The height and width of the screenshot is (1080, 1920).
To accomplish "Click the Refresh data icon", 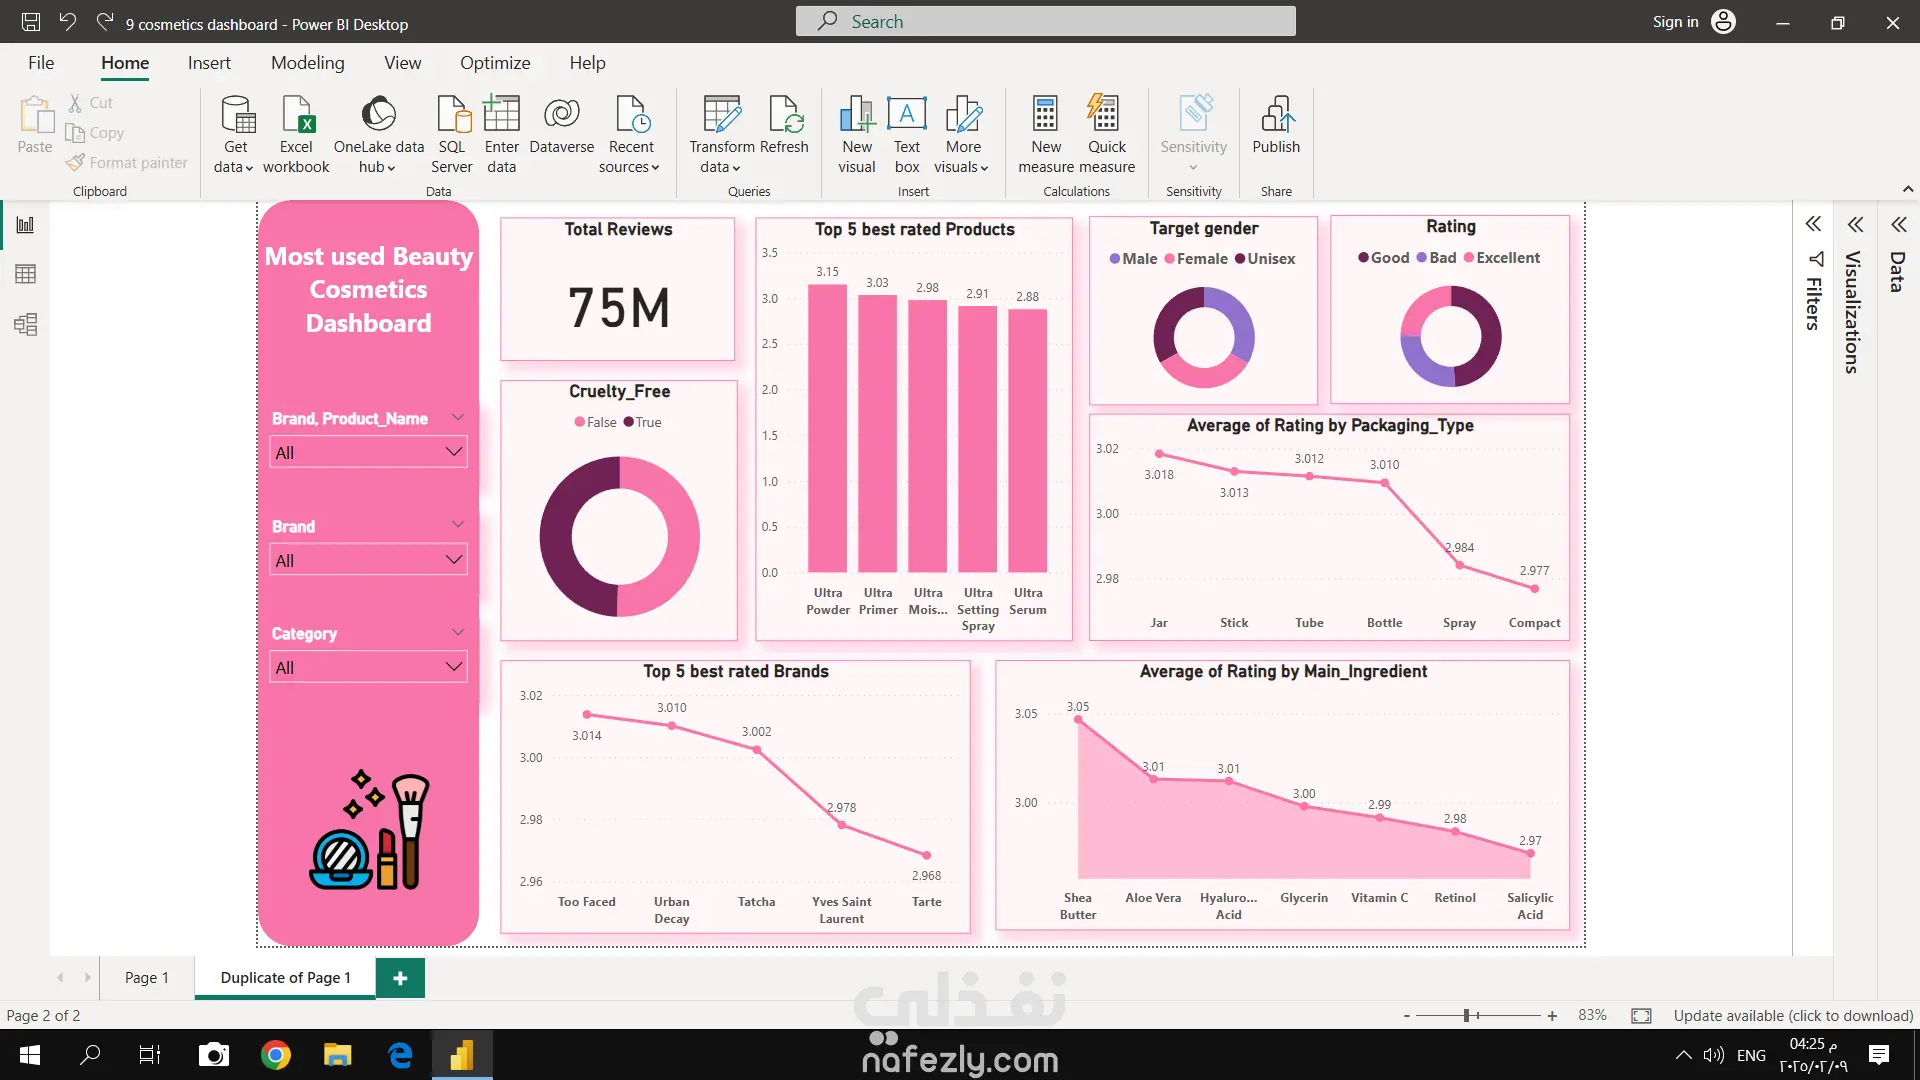I will 785,115.
